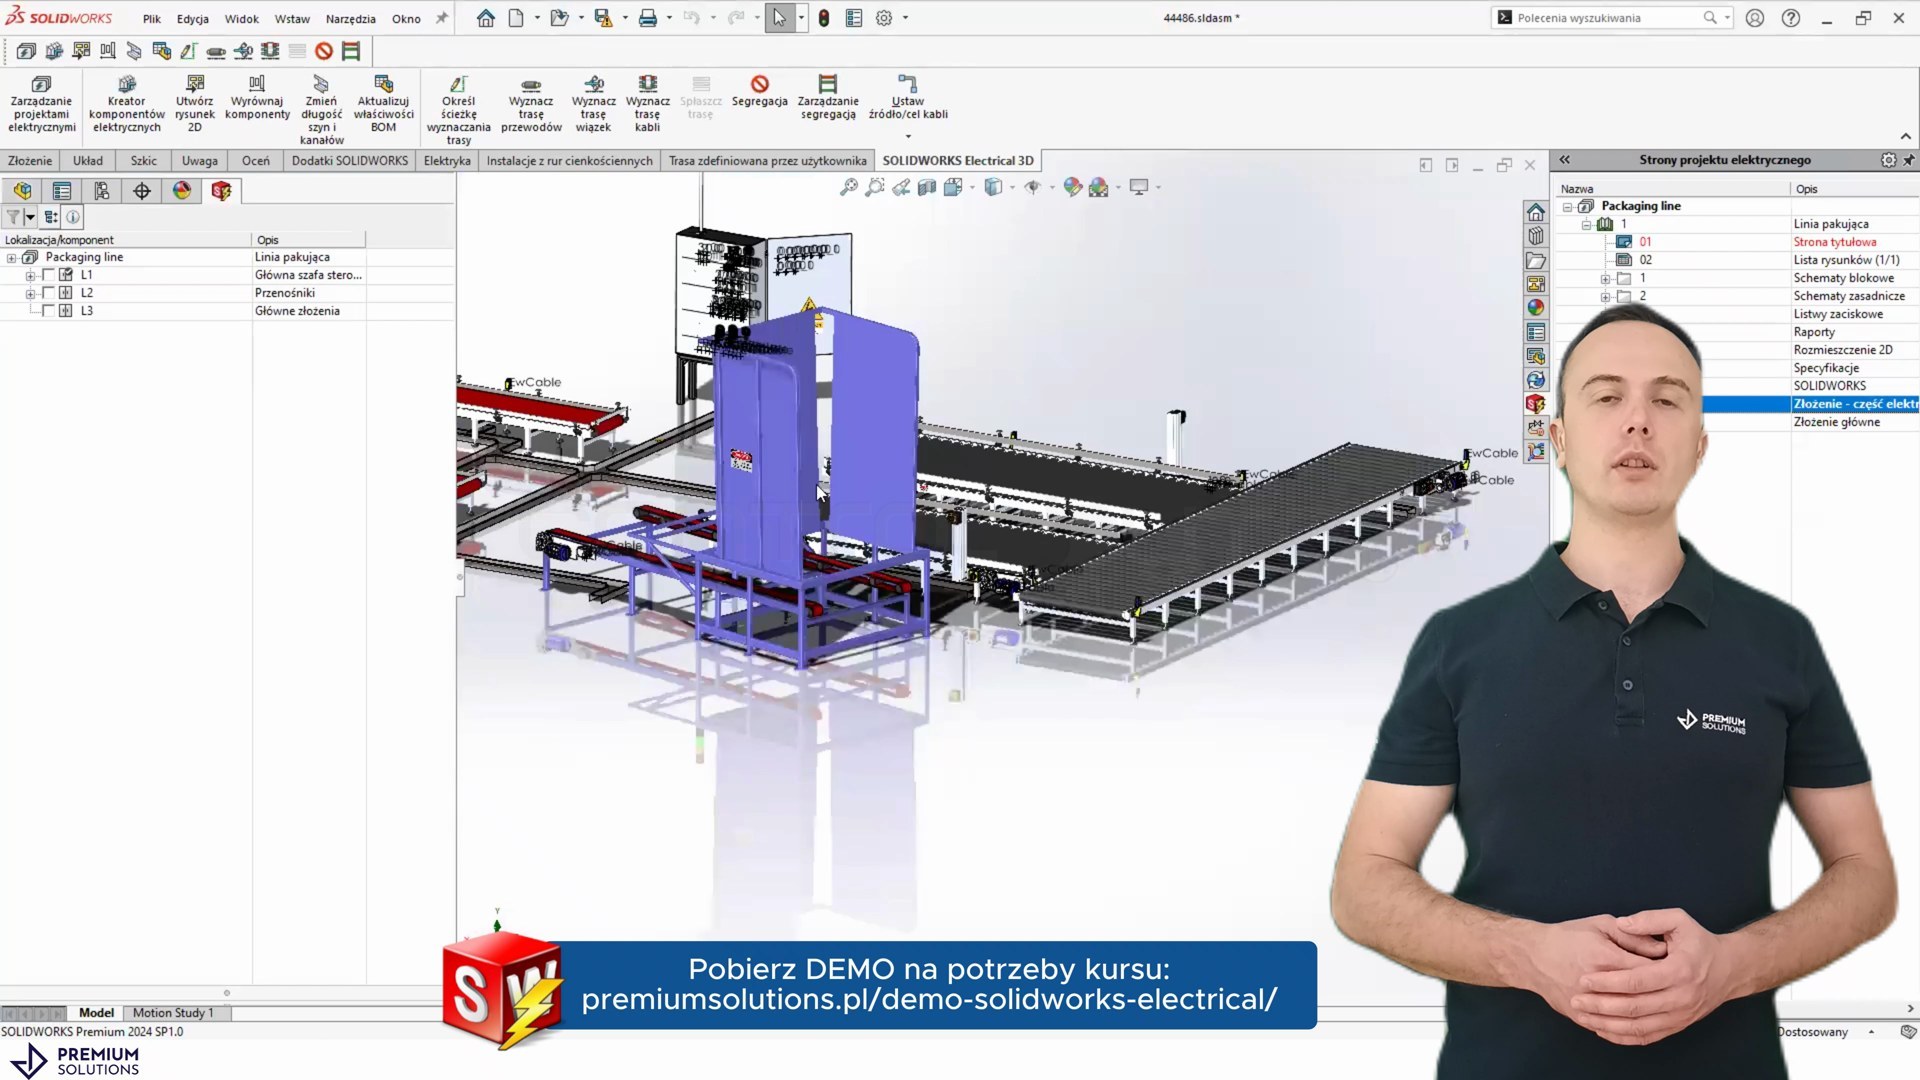Start Wyznacz trasę kabli

(647, 103)
